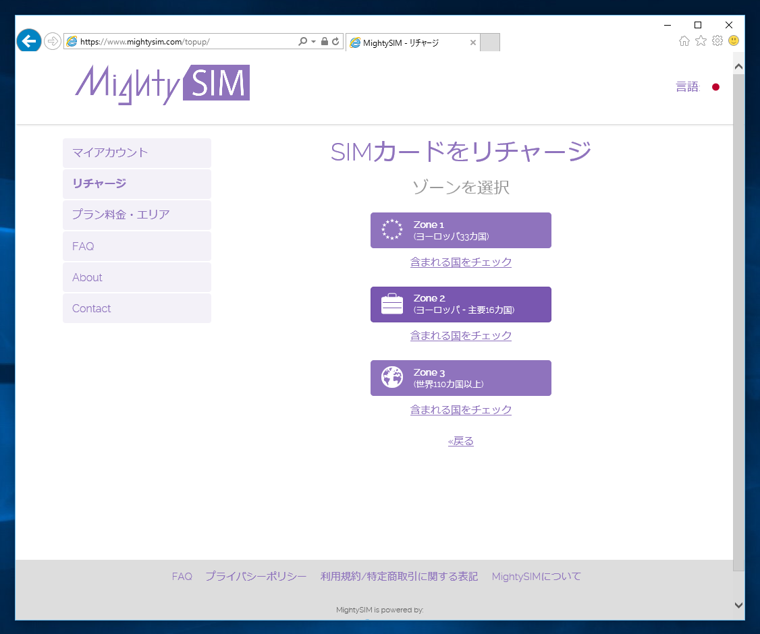Viewport: 760px width, 634px height.
Task: Click the 言語 language label
Action: coord(688,87)
